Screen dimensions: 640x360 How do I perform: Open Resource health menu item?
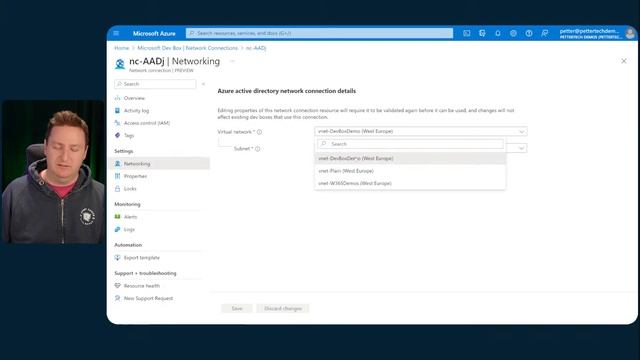point(142,286)
